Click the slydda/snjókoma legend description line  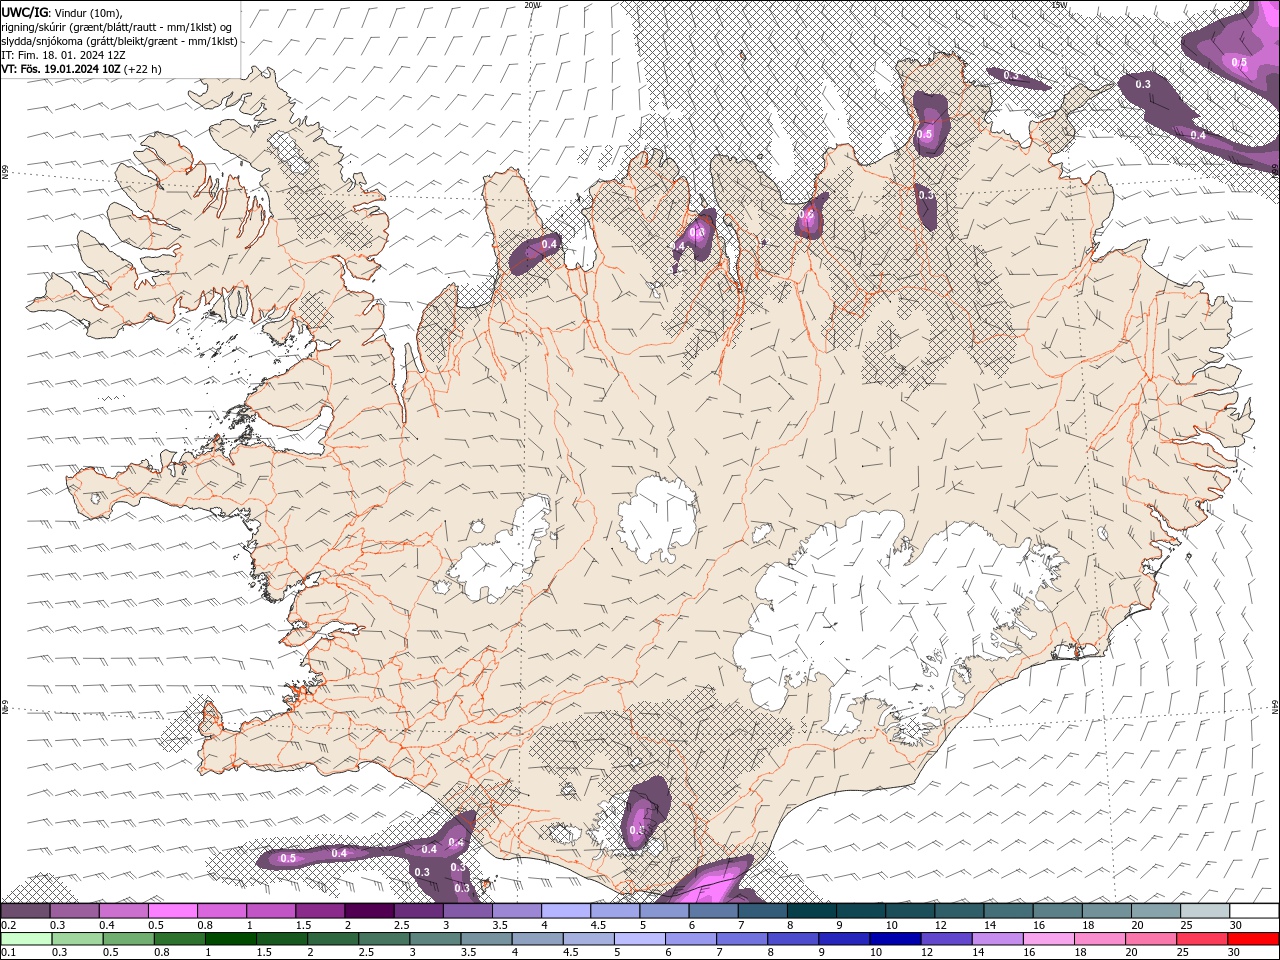(x=120, y=41)
